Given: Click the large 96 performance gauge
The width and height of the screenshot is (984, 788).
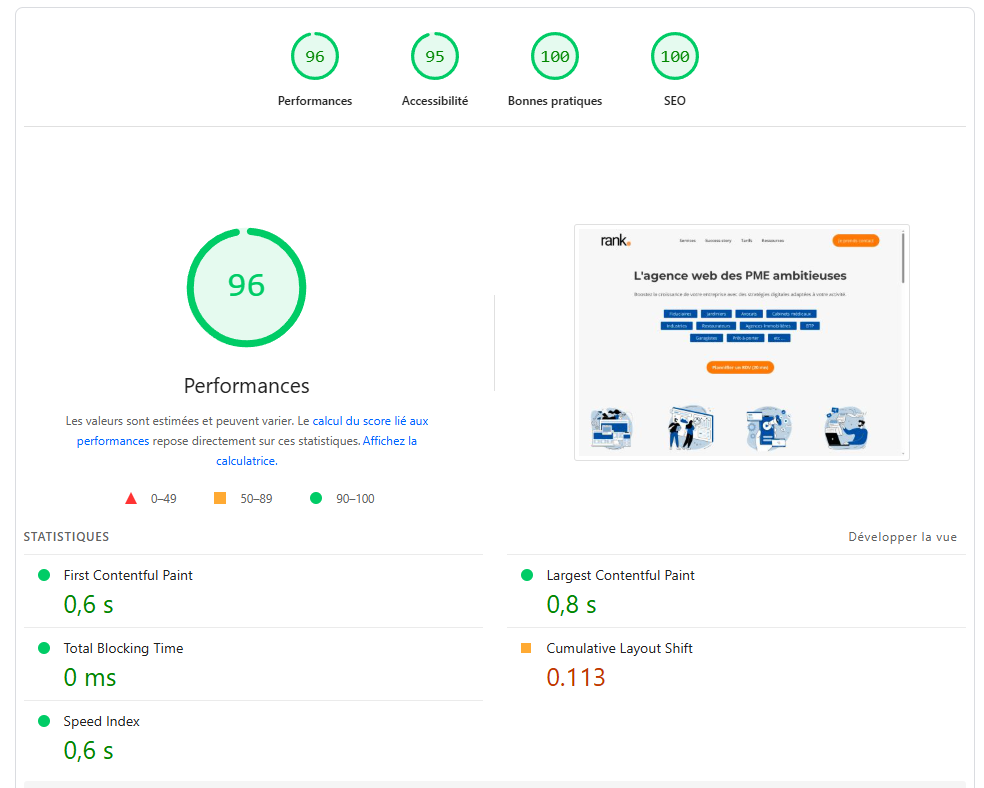Looking at the screenshot, I should 247,287.
